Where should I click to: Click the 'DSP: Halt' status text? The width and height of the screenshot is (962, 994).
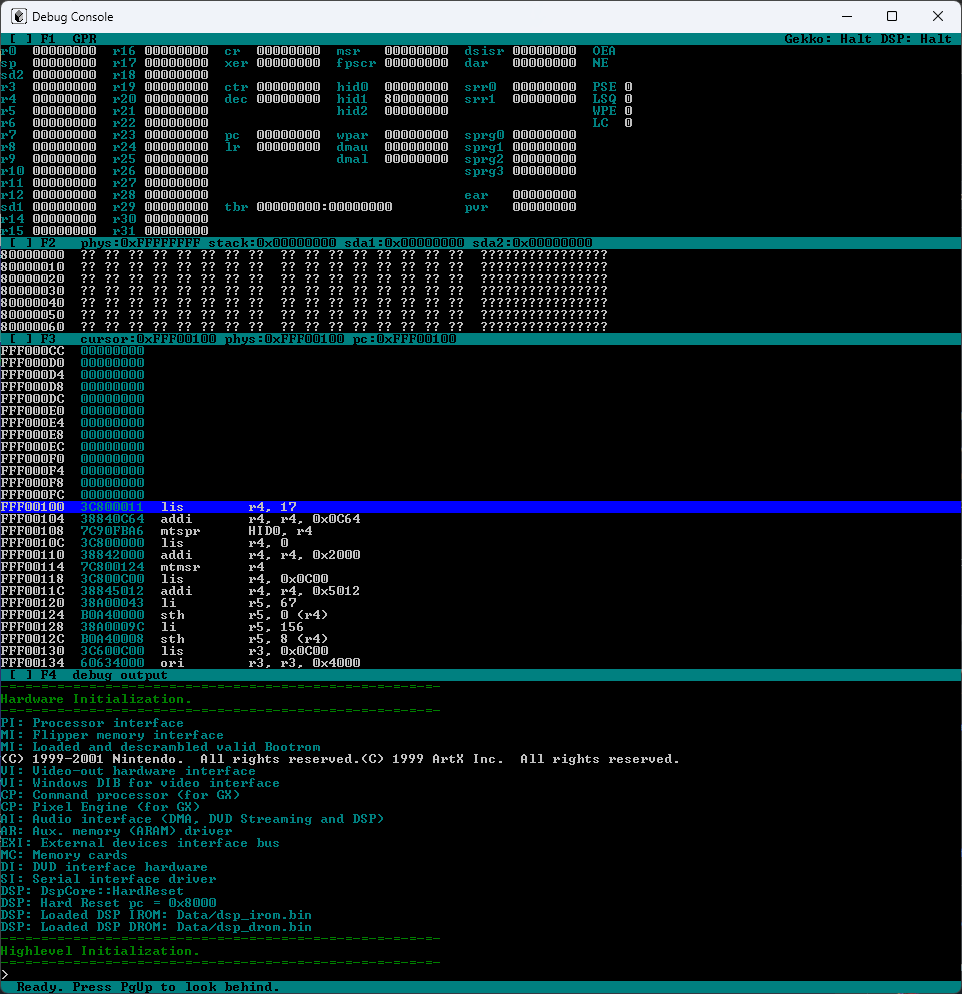pyautogui.click(x=916, y=39)
